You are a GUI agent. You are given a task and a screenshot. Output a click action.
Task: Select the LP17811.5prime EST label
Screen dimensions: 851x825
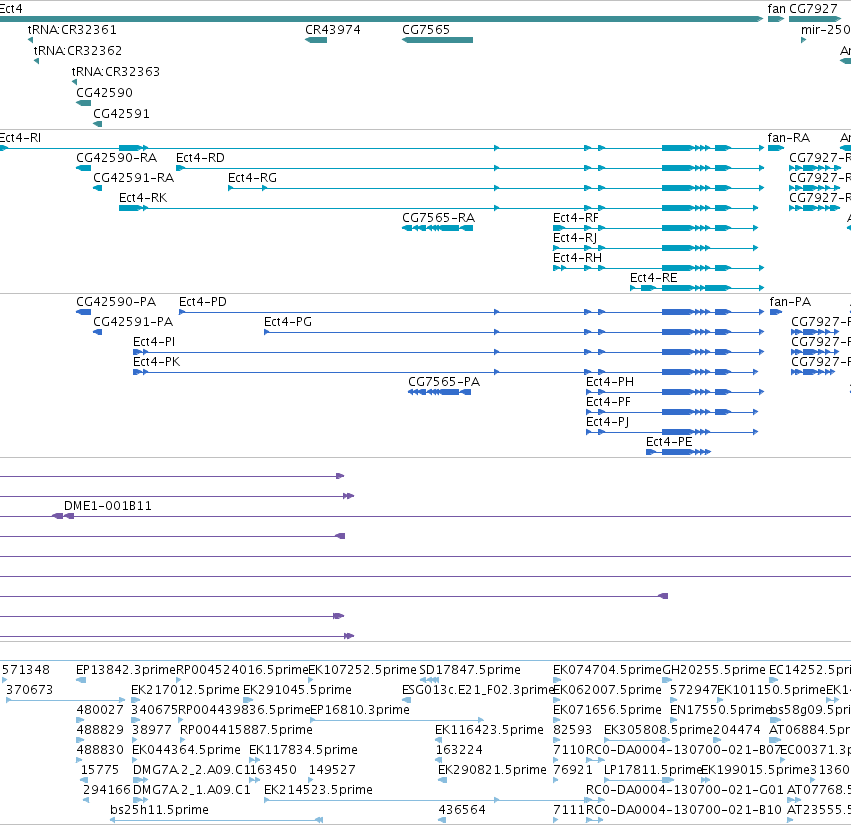653,770
